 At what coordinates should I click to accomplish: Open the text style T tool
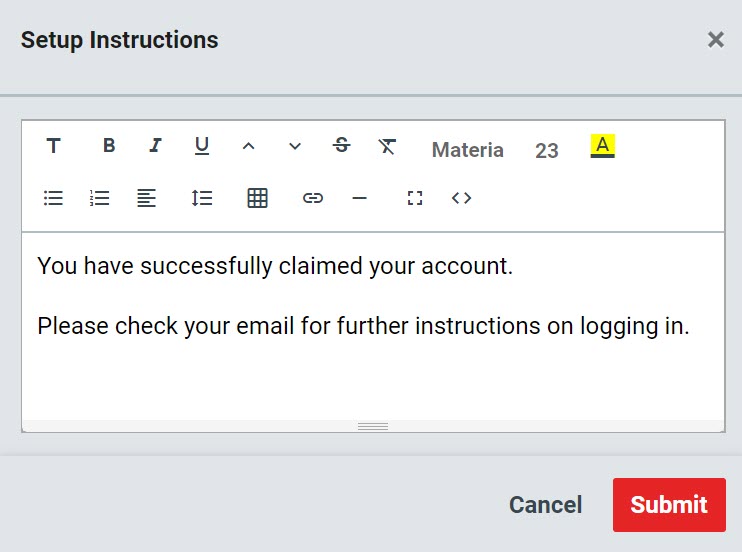[53, 146]
